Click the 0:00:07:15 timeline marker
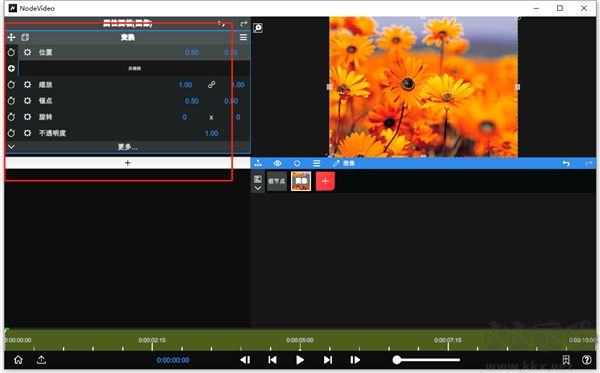600x373 pixels. [x=448, y=340]
